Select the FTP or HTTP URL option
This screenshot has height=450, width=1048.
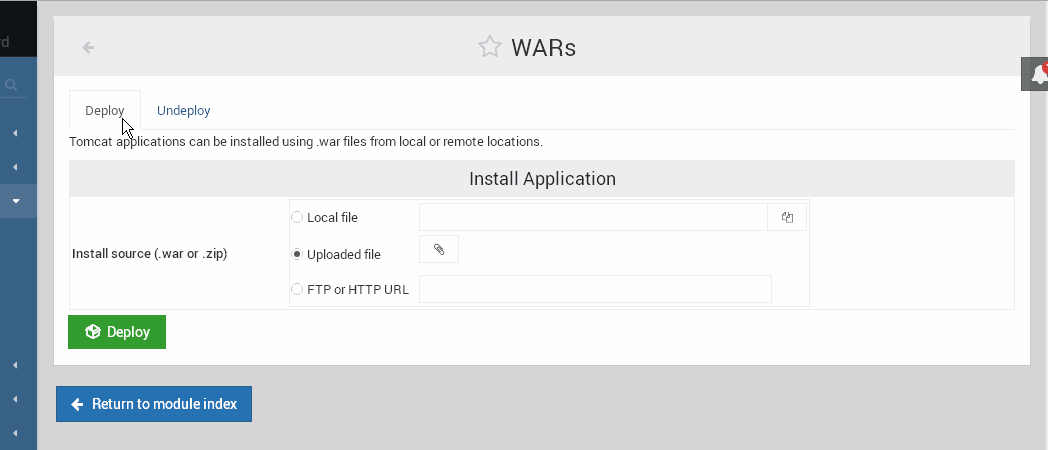[x=297, y=290]
